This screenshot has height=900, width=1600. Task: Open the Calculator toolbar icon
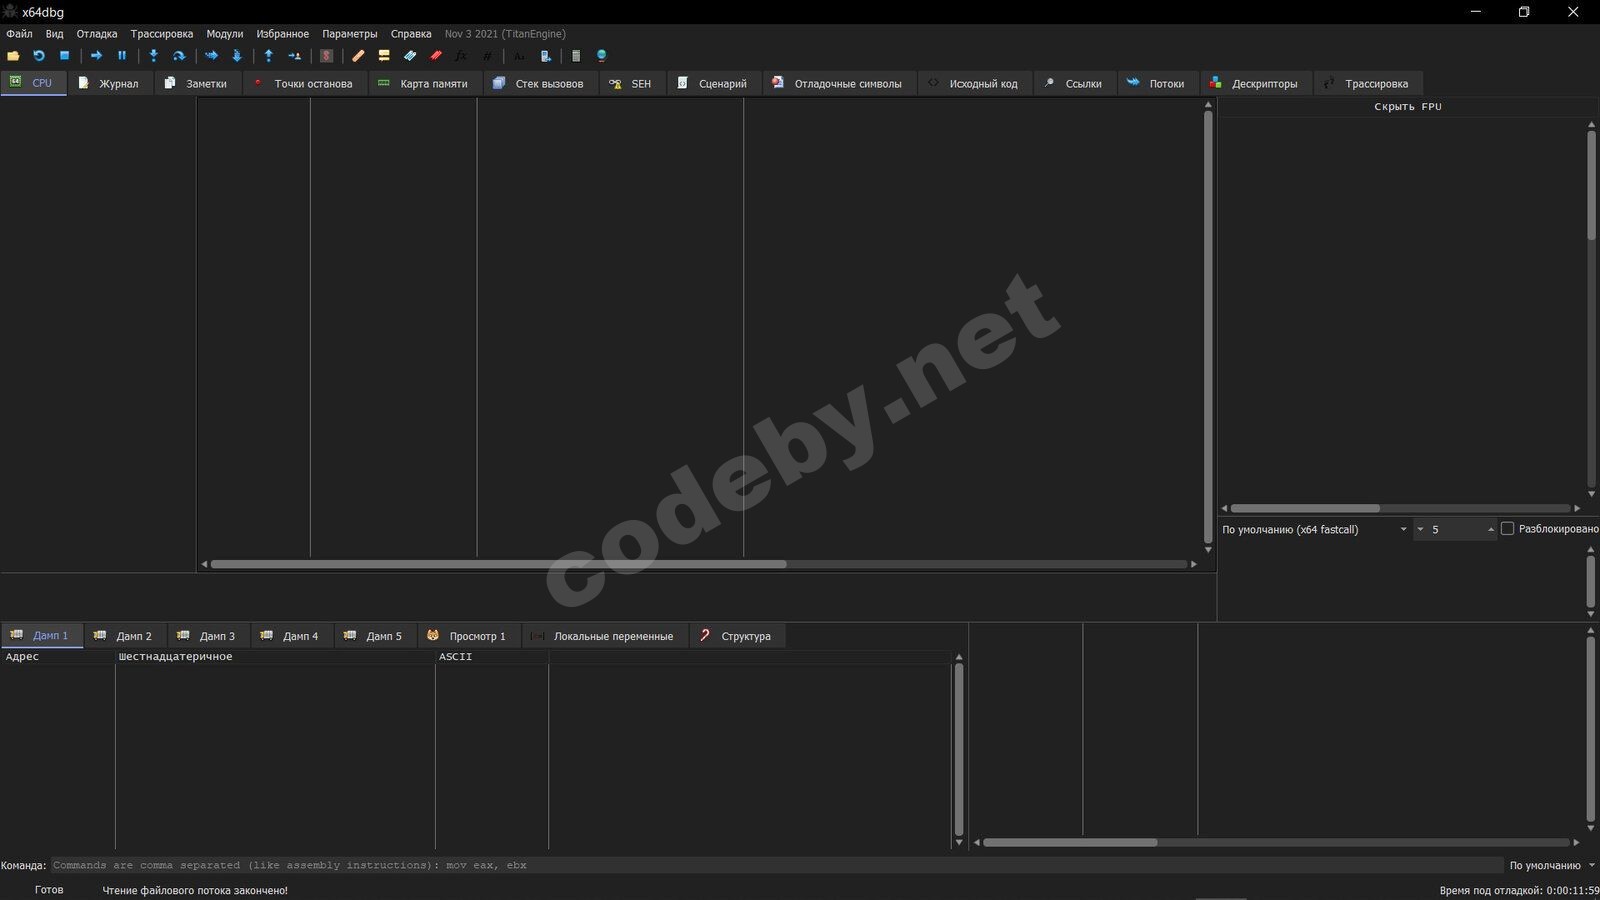[x=576, y=56]
